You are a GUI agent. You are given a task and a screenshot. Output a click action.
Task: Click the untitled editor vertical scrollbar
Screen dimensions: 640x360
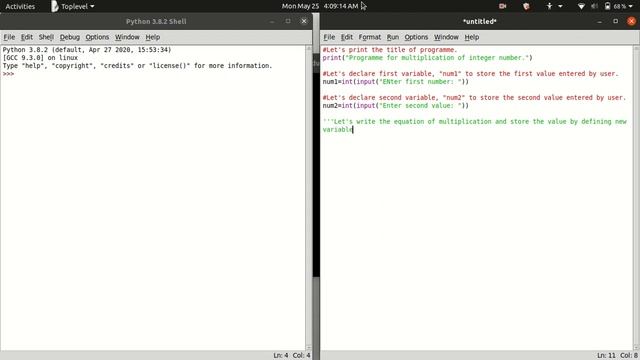636,198
